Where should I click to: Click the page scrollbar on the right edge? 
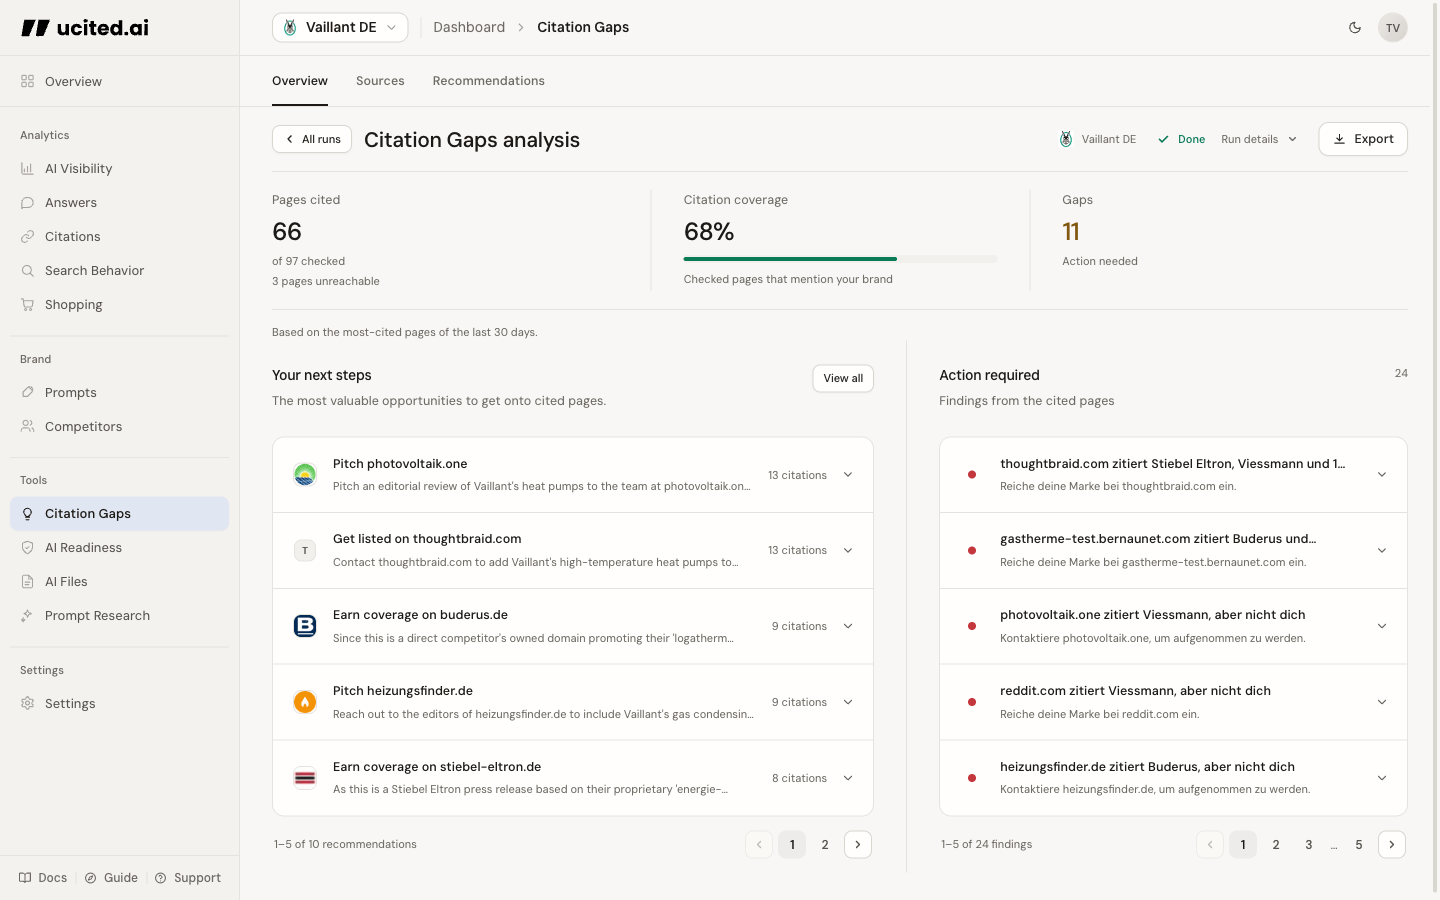coord(1435,450)
